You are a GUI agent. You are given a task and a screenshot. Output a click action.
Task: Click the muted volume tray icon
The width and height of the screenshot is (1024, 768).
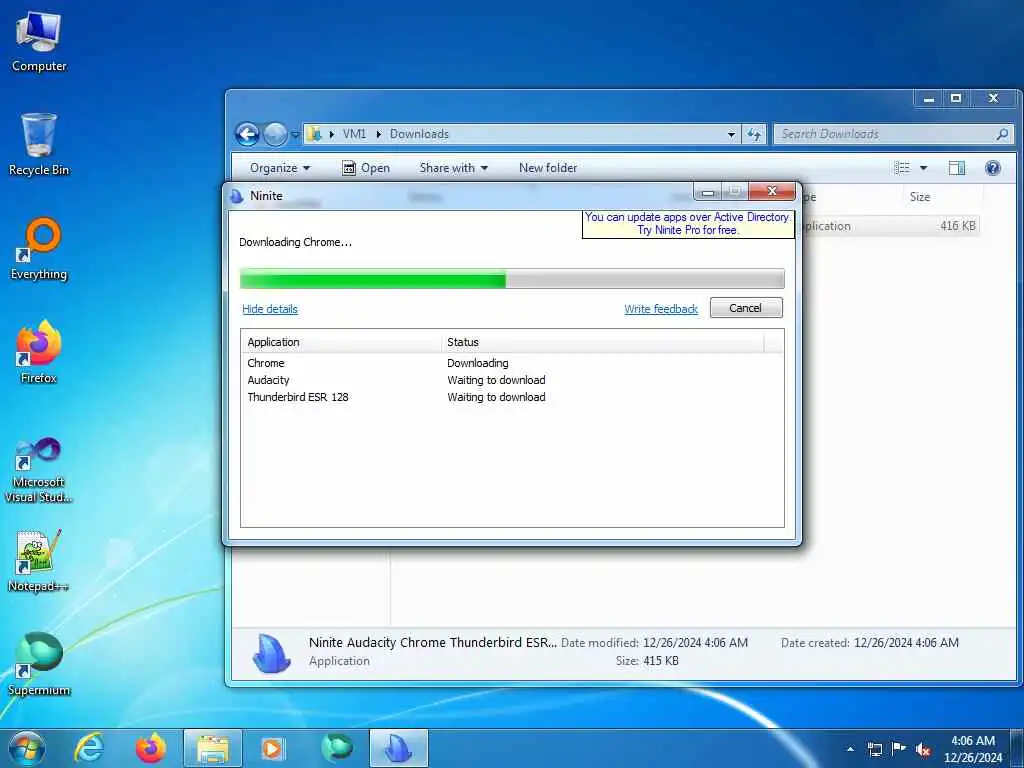click(x=923, y=750)
